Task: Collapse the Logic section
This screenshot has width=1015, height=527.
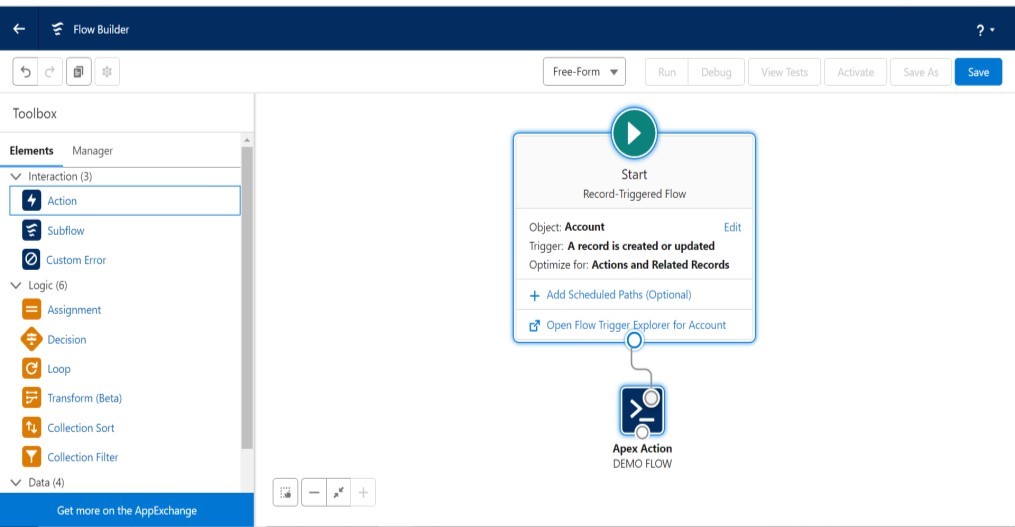Action: click(x=16, y=285)
